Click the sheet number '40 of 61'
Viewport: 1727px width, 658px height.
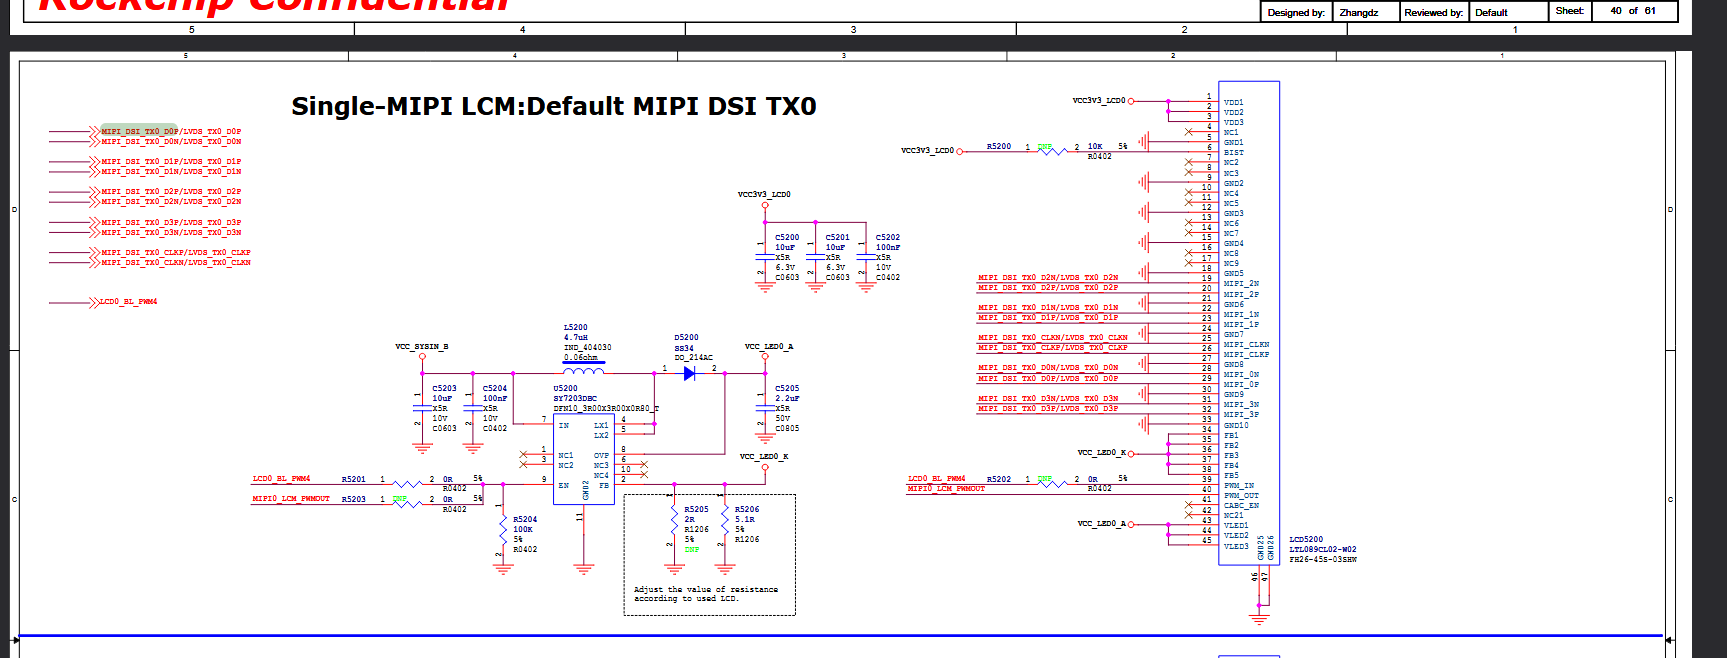coord(1632,11)
